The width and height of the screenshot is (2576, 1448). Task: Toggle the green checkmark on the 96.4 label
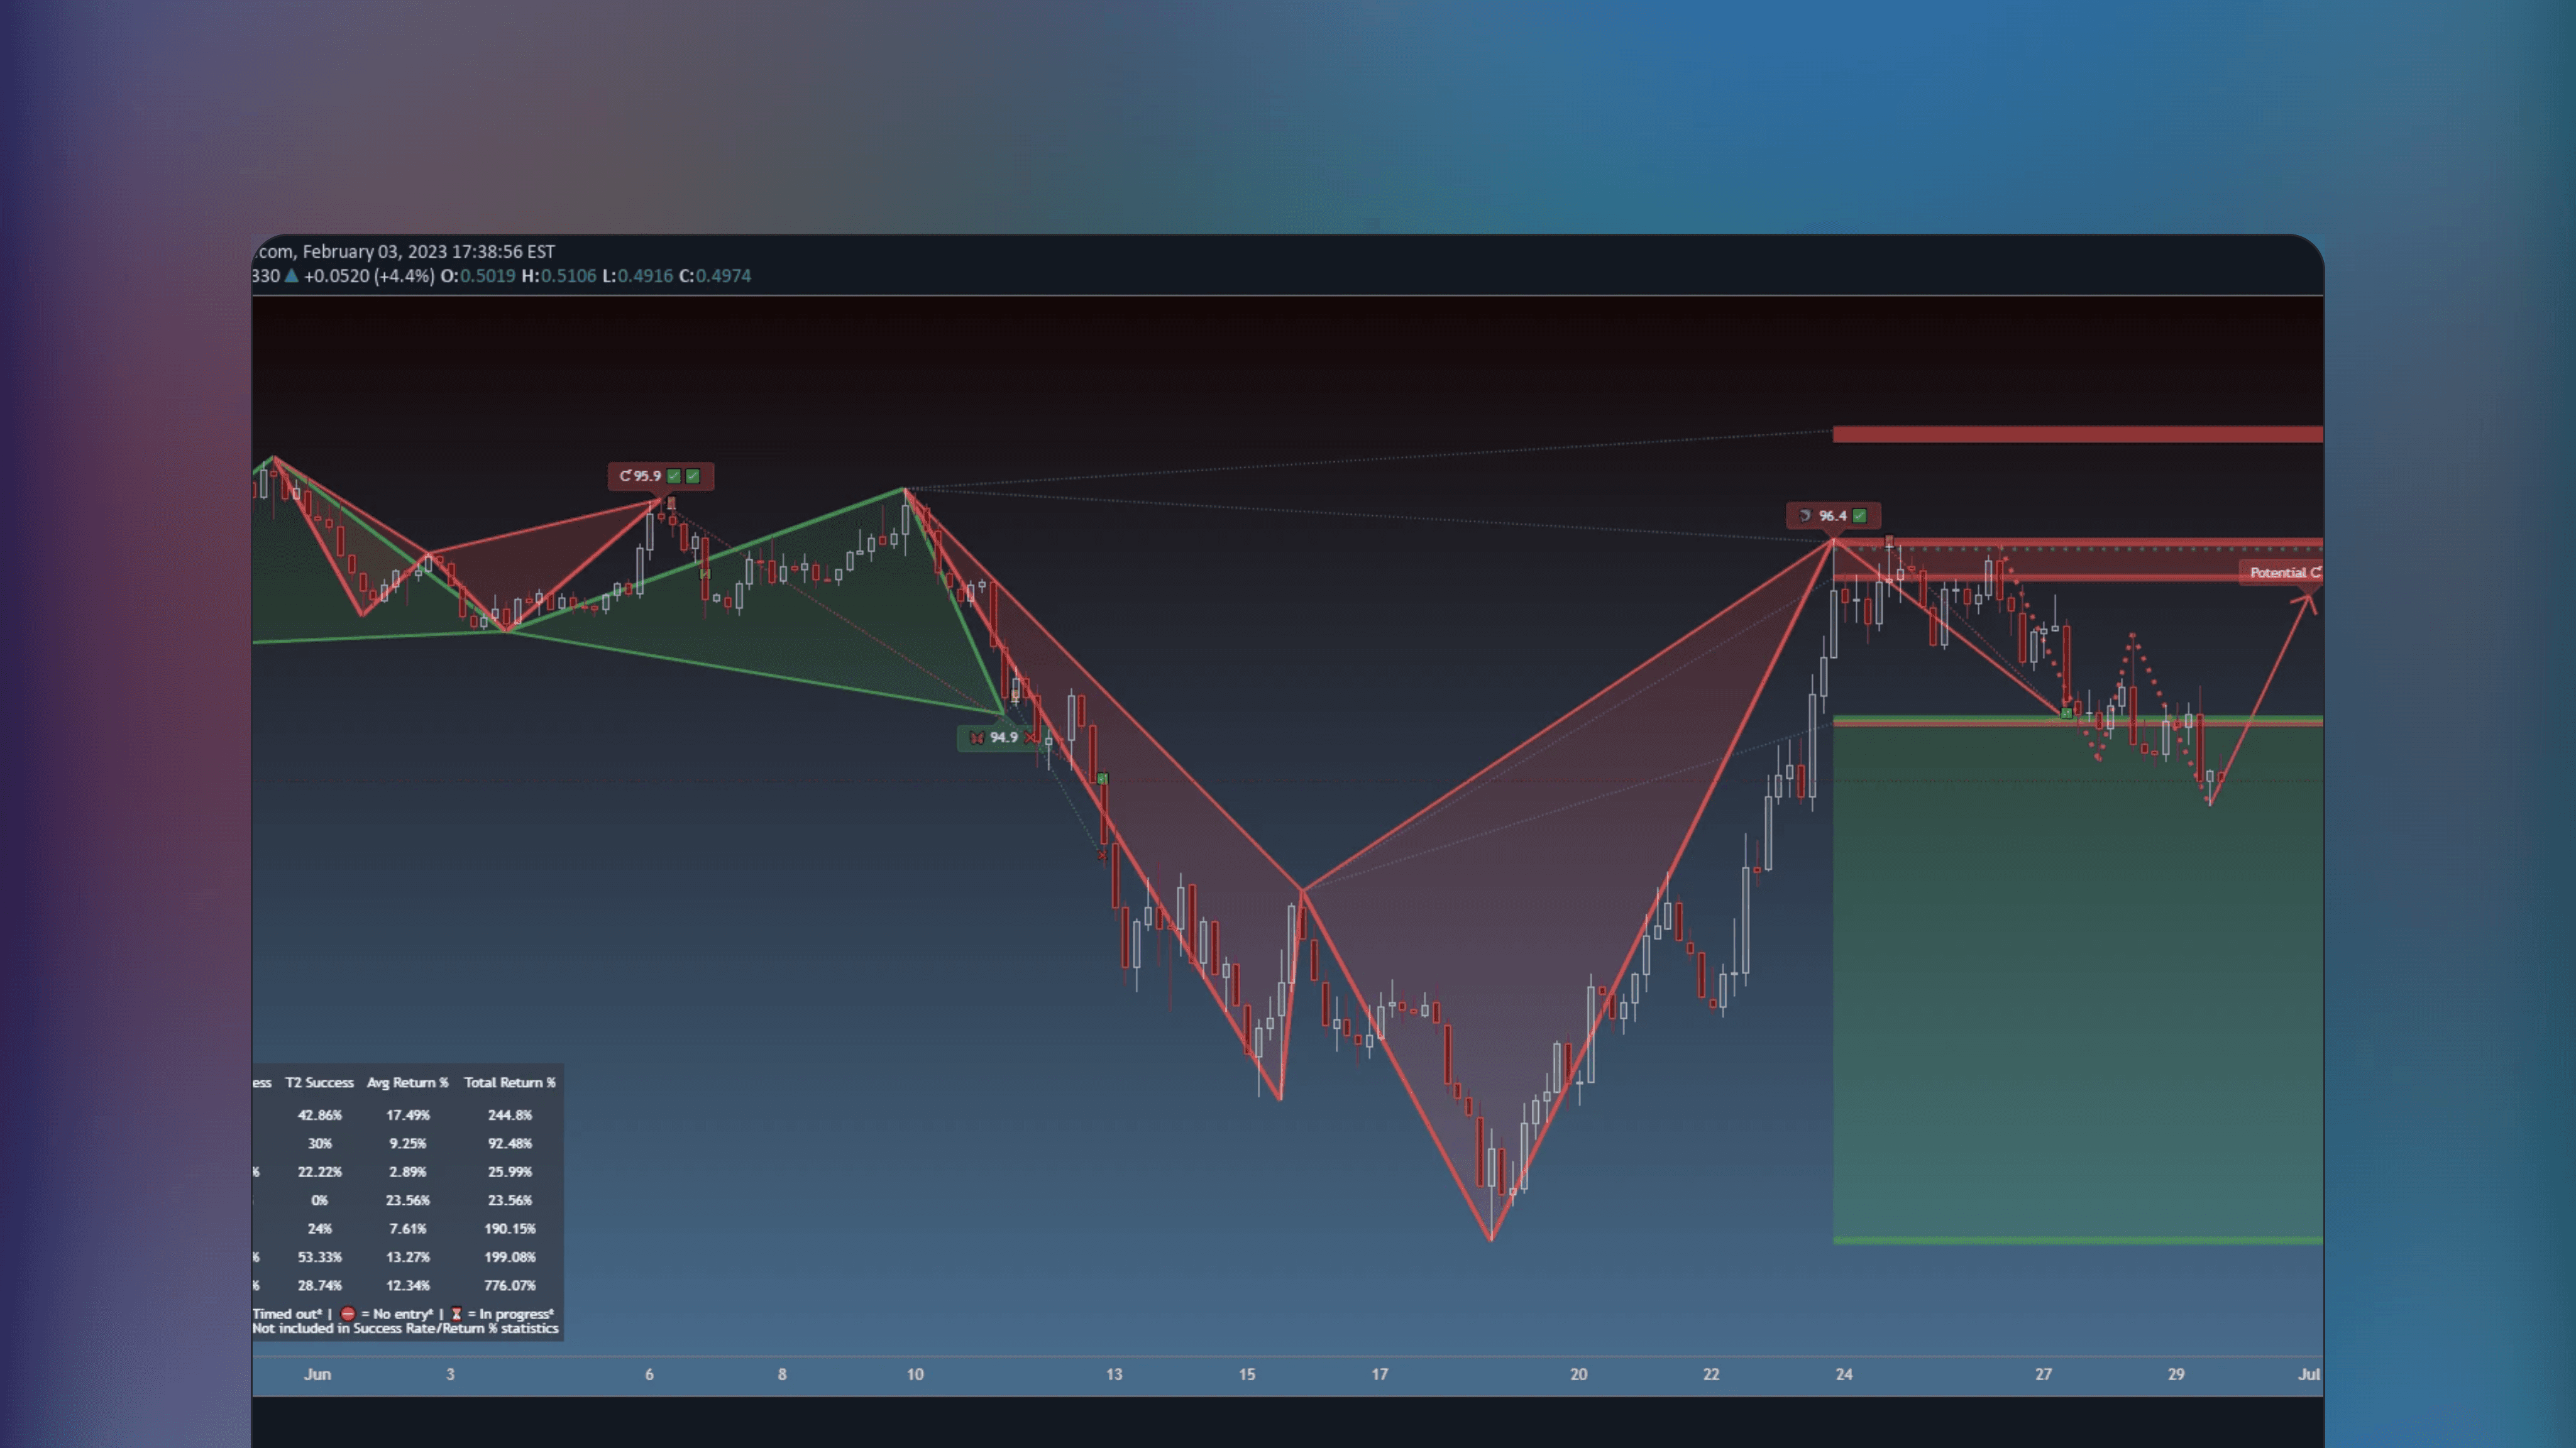click(1860, 517)
